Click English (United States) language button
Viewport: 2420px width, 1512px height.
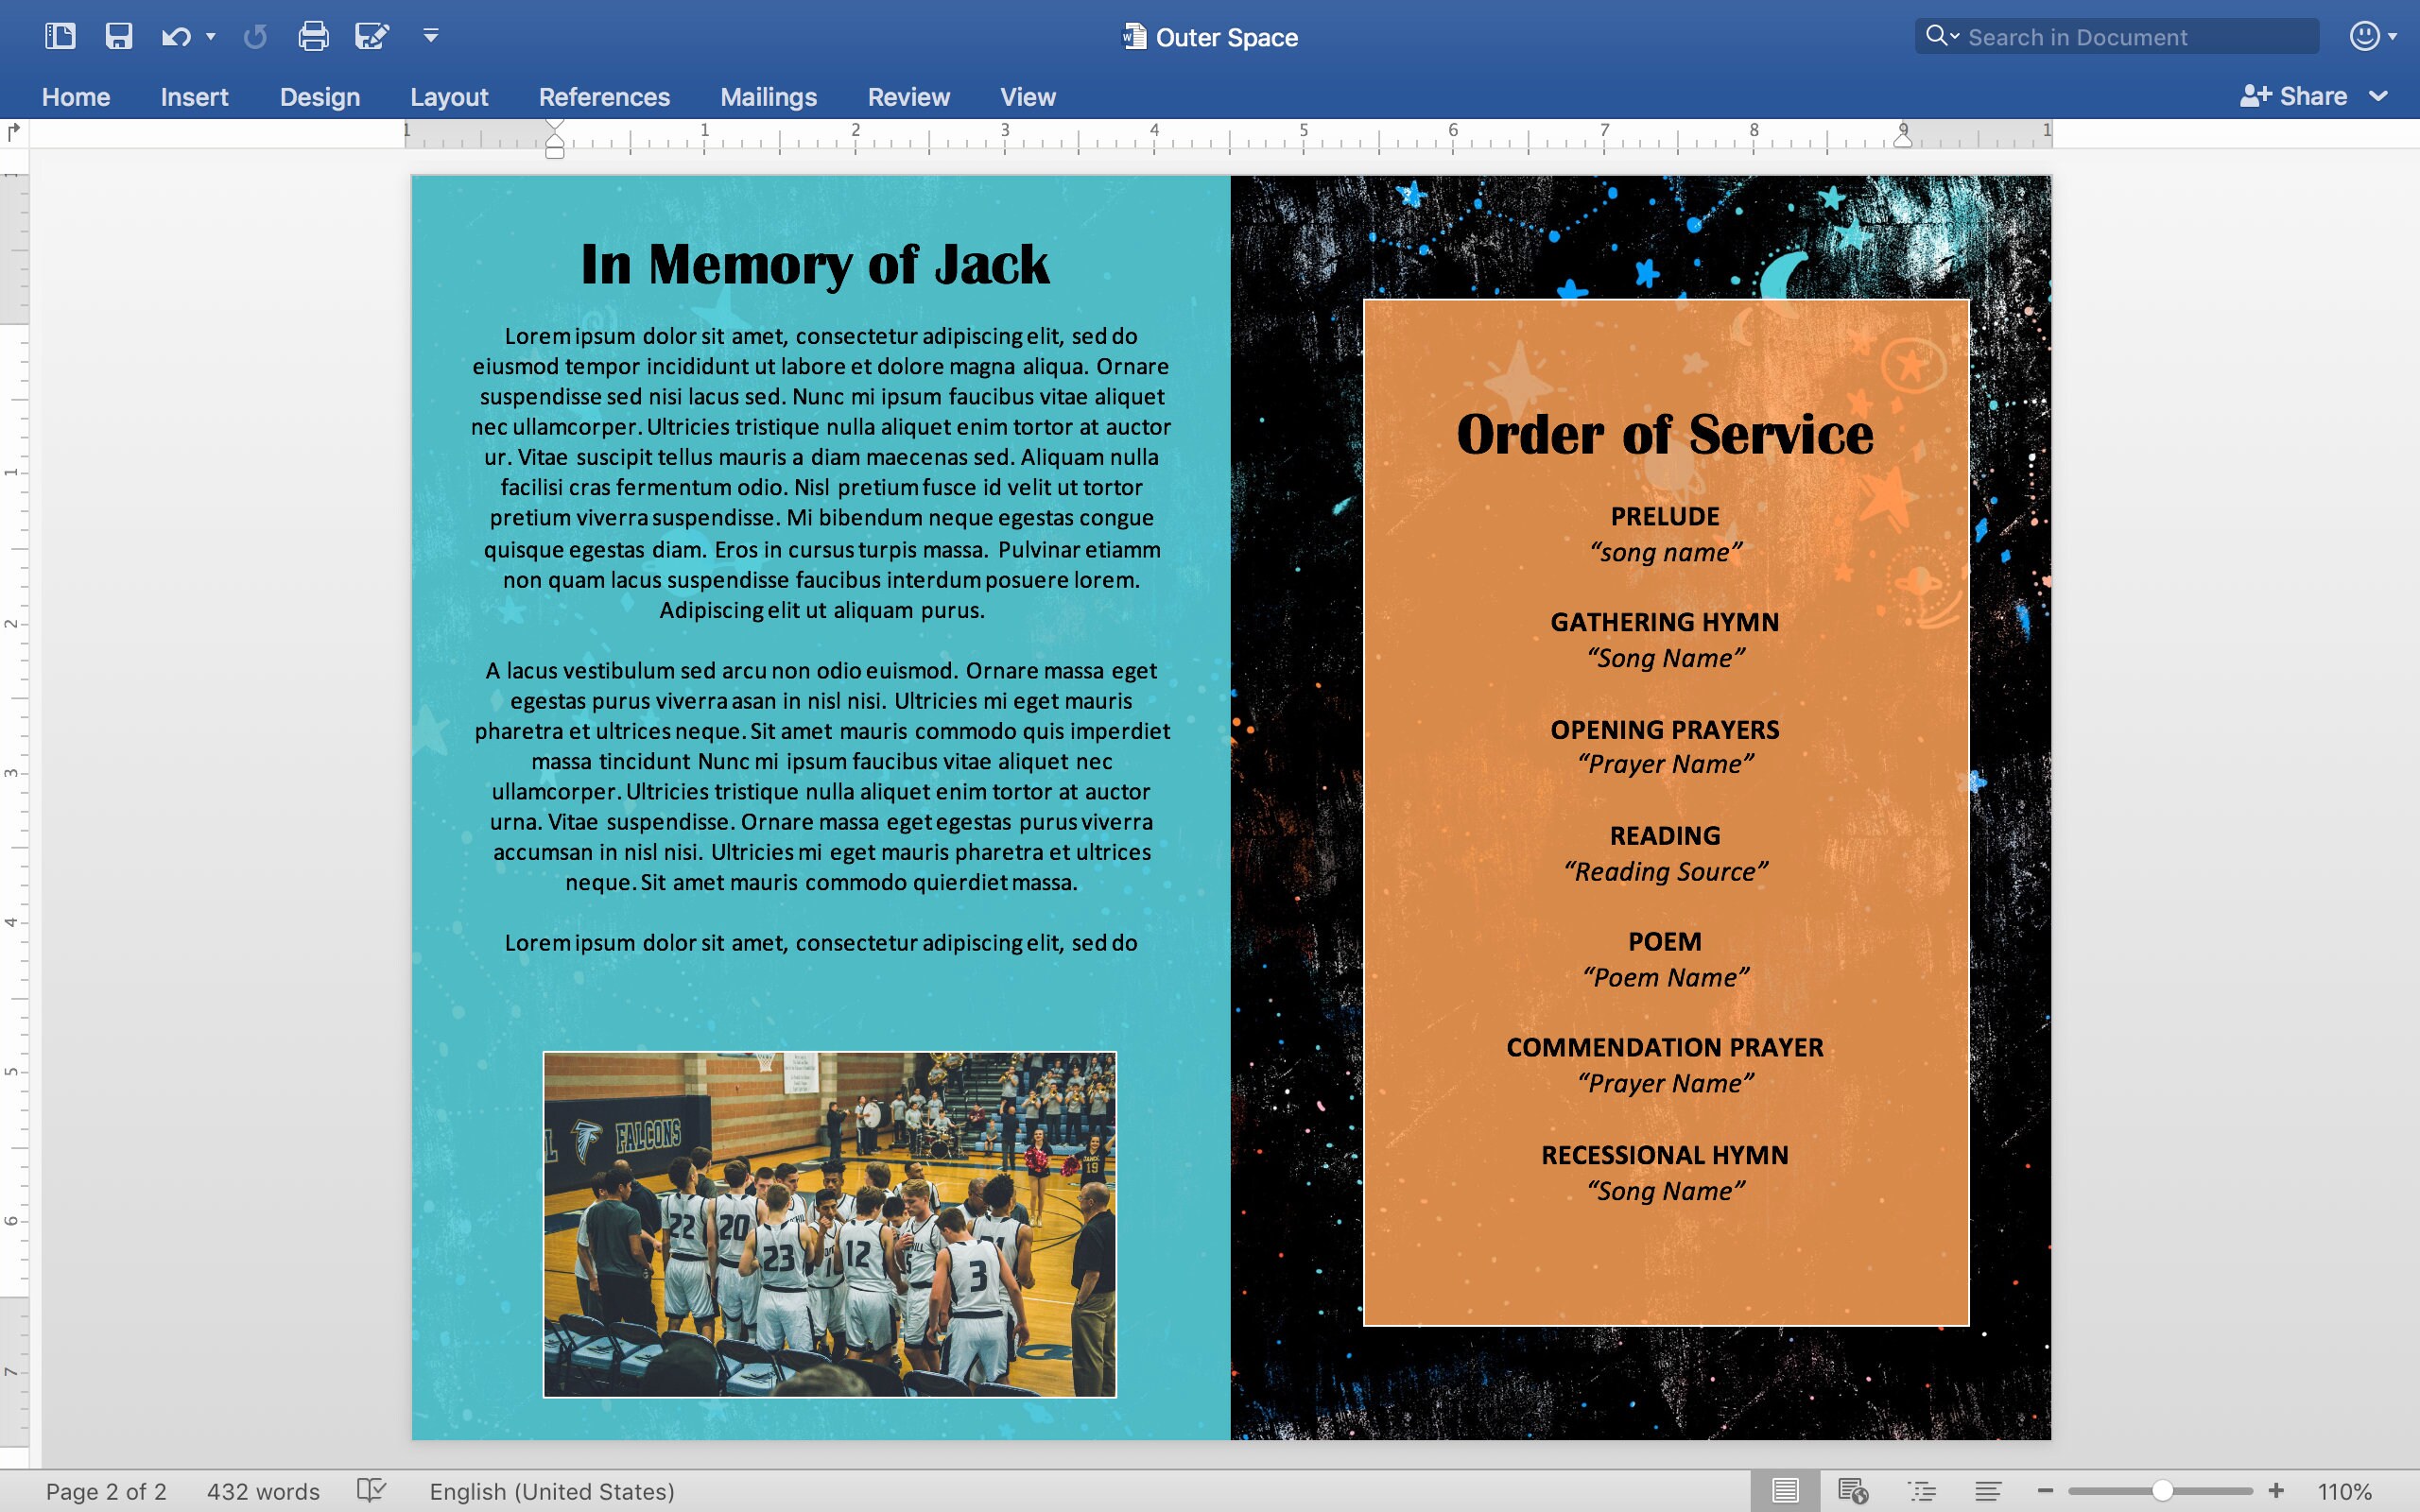(551, 1491)
